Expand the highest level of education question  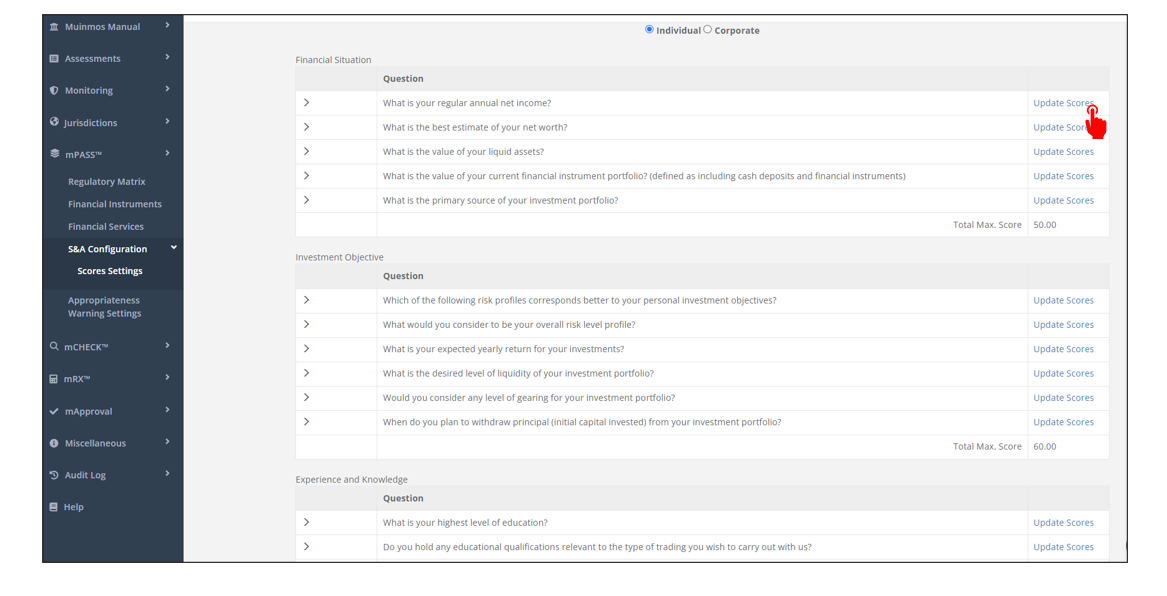coord(307,522)
